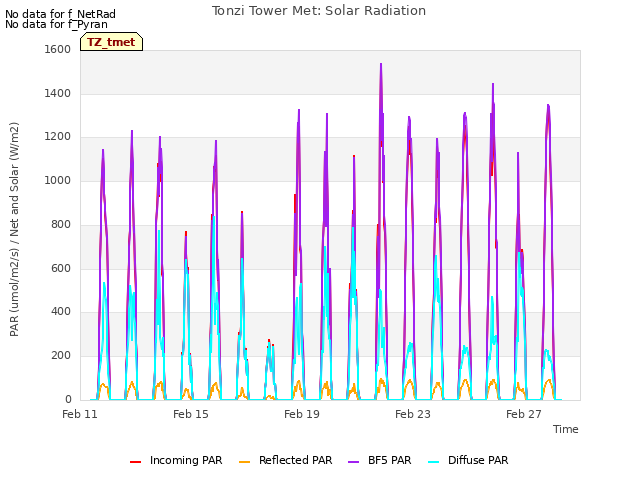Image resolution: width=640 pixels, height=480 pixels.
Task: Click the tallest BF5 PAR peak near 1550
Action: coord(381,64)
